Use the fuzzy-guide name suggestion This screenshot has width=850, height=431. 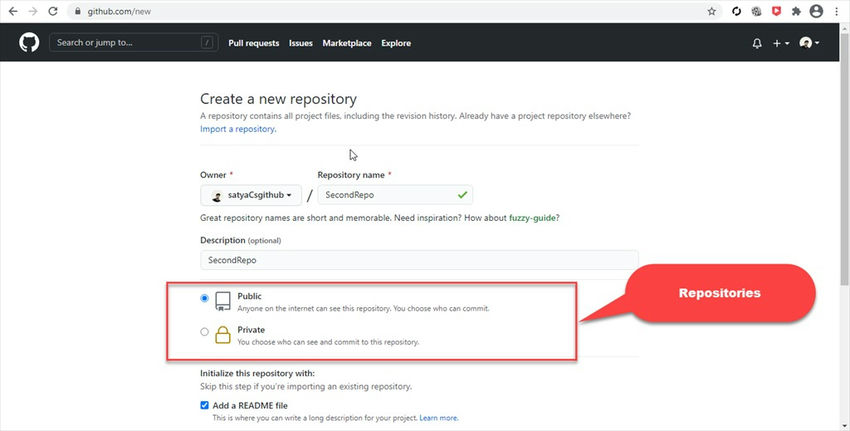click(532, 218)
